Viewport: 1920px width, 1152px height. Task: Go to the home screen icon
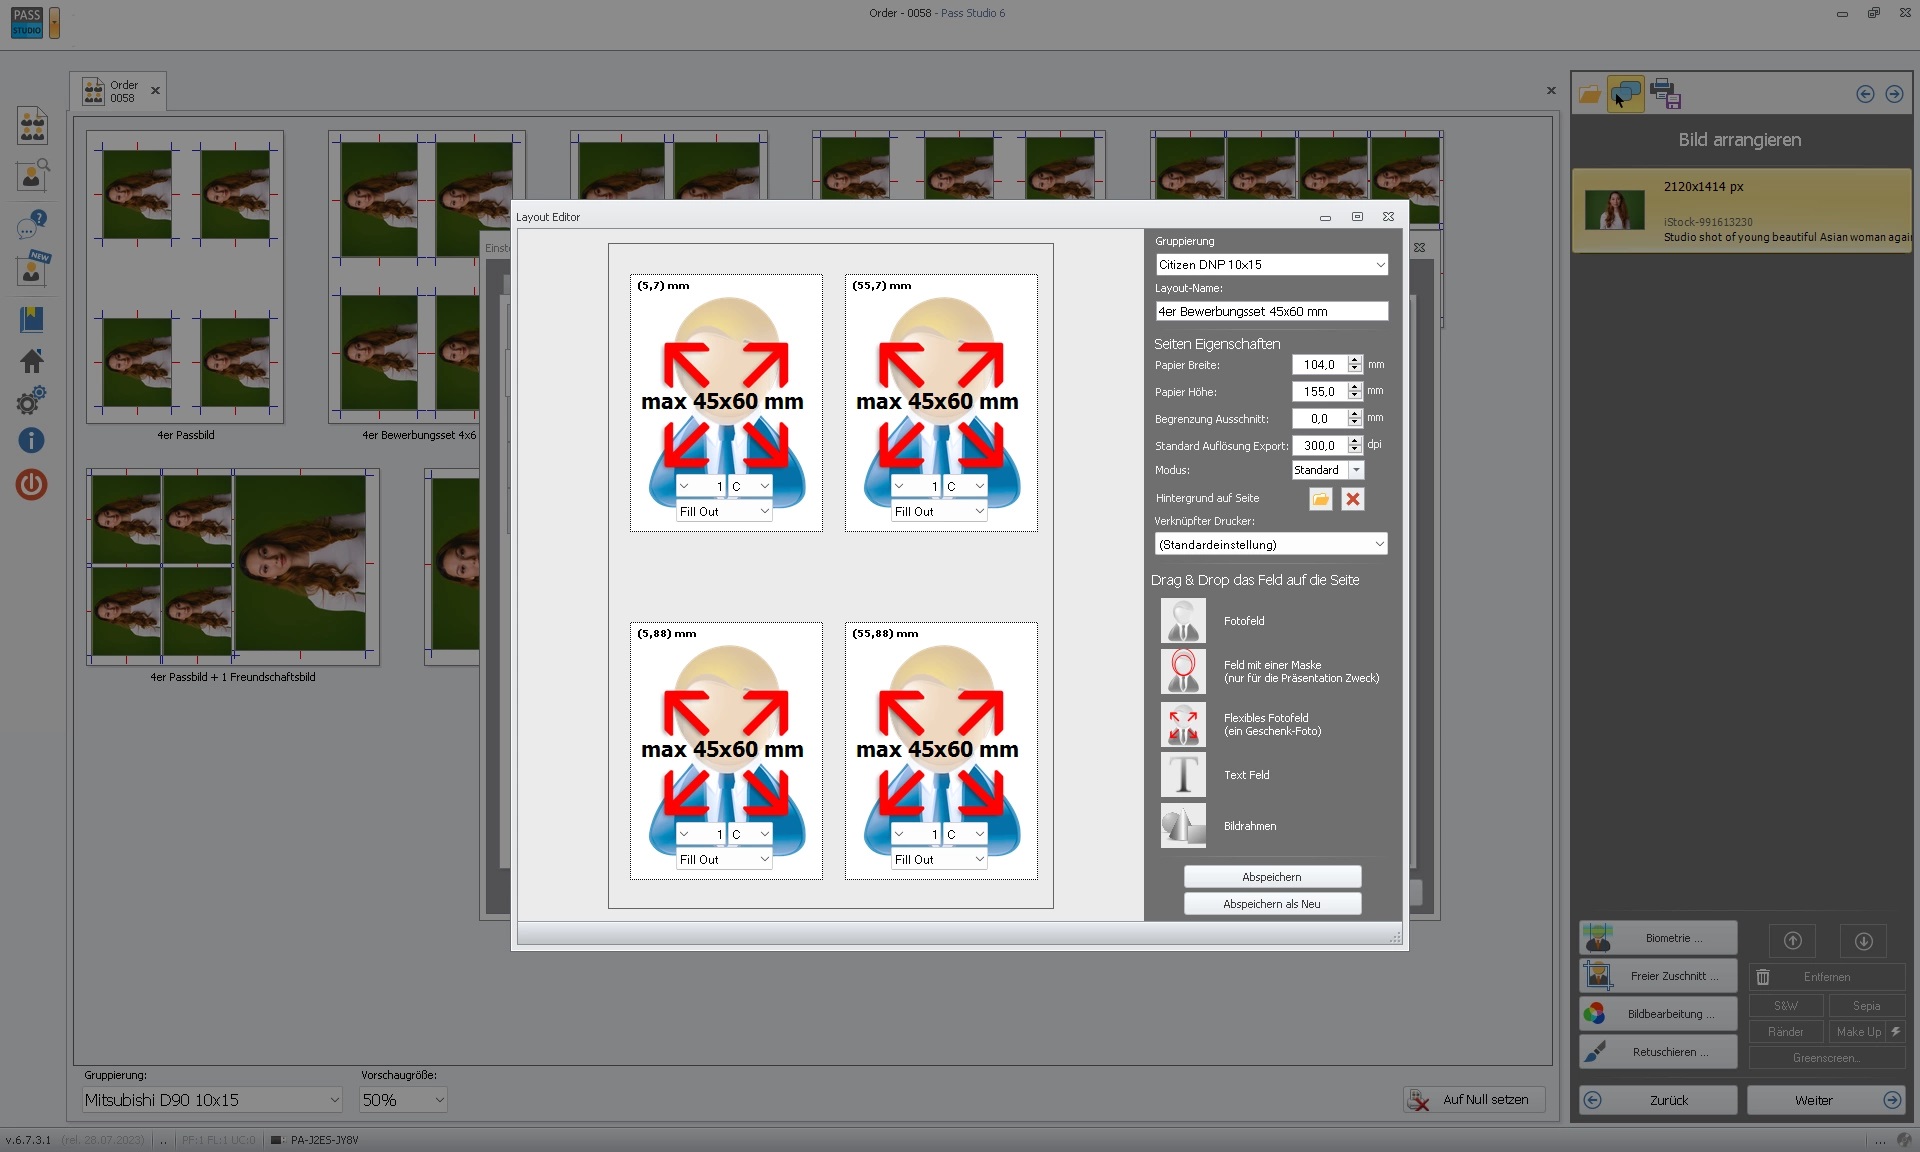[32, 360]
